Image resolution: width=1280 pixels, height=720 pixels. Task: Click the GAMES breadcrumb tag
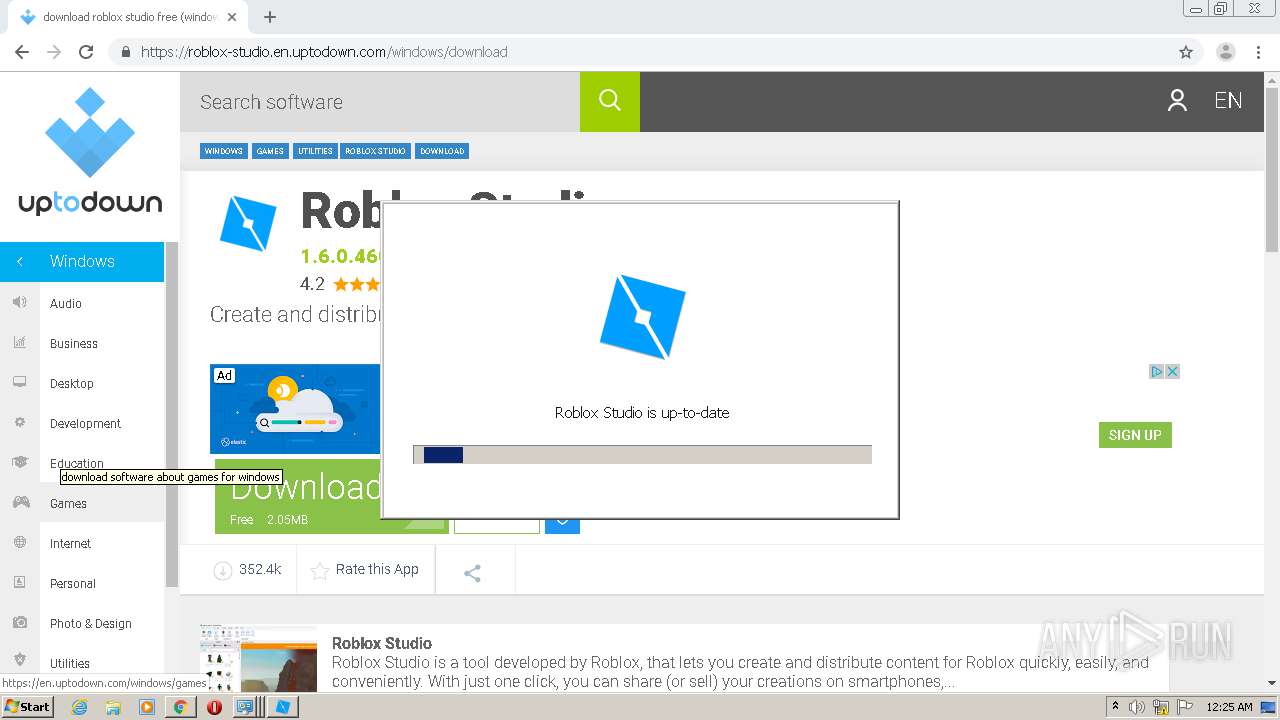click(x=270, y=151)
